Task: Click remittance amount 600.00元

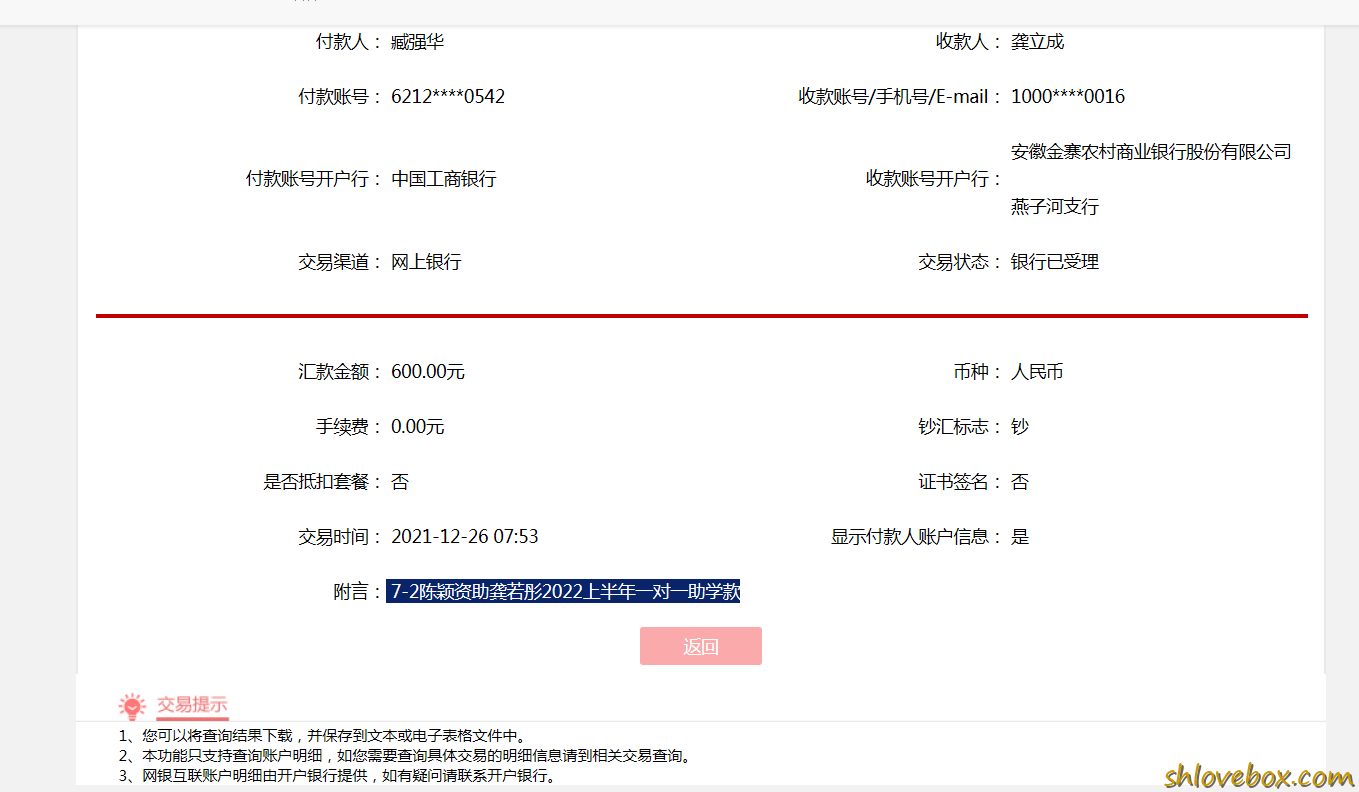Action: [428, 372]
